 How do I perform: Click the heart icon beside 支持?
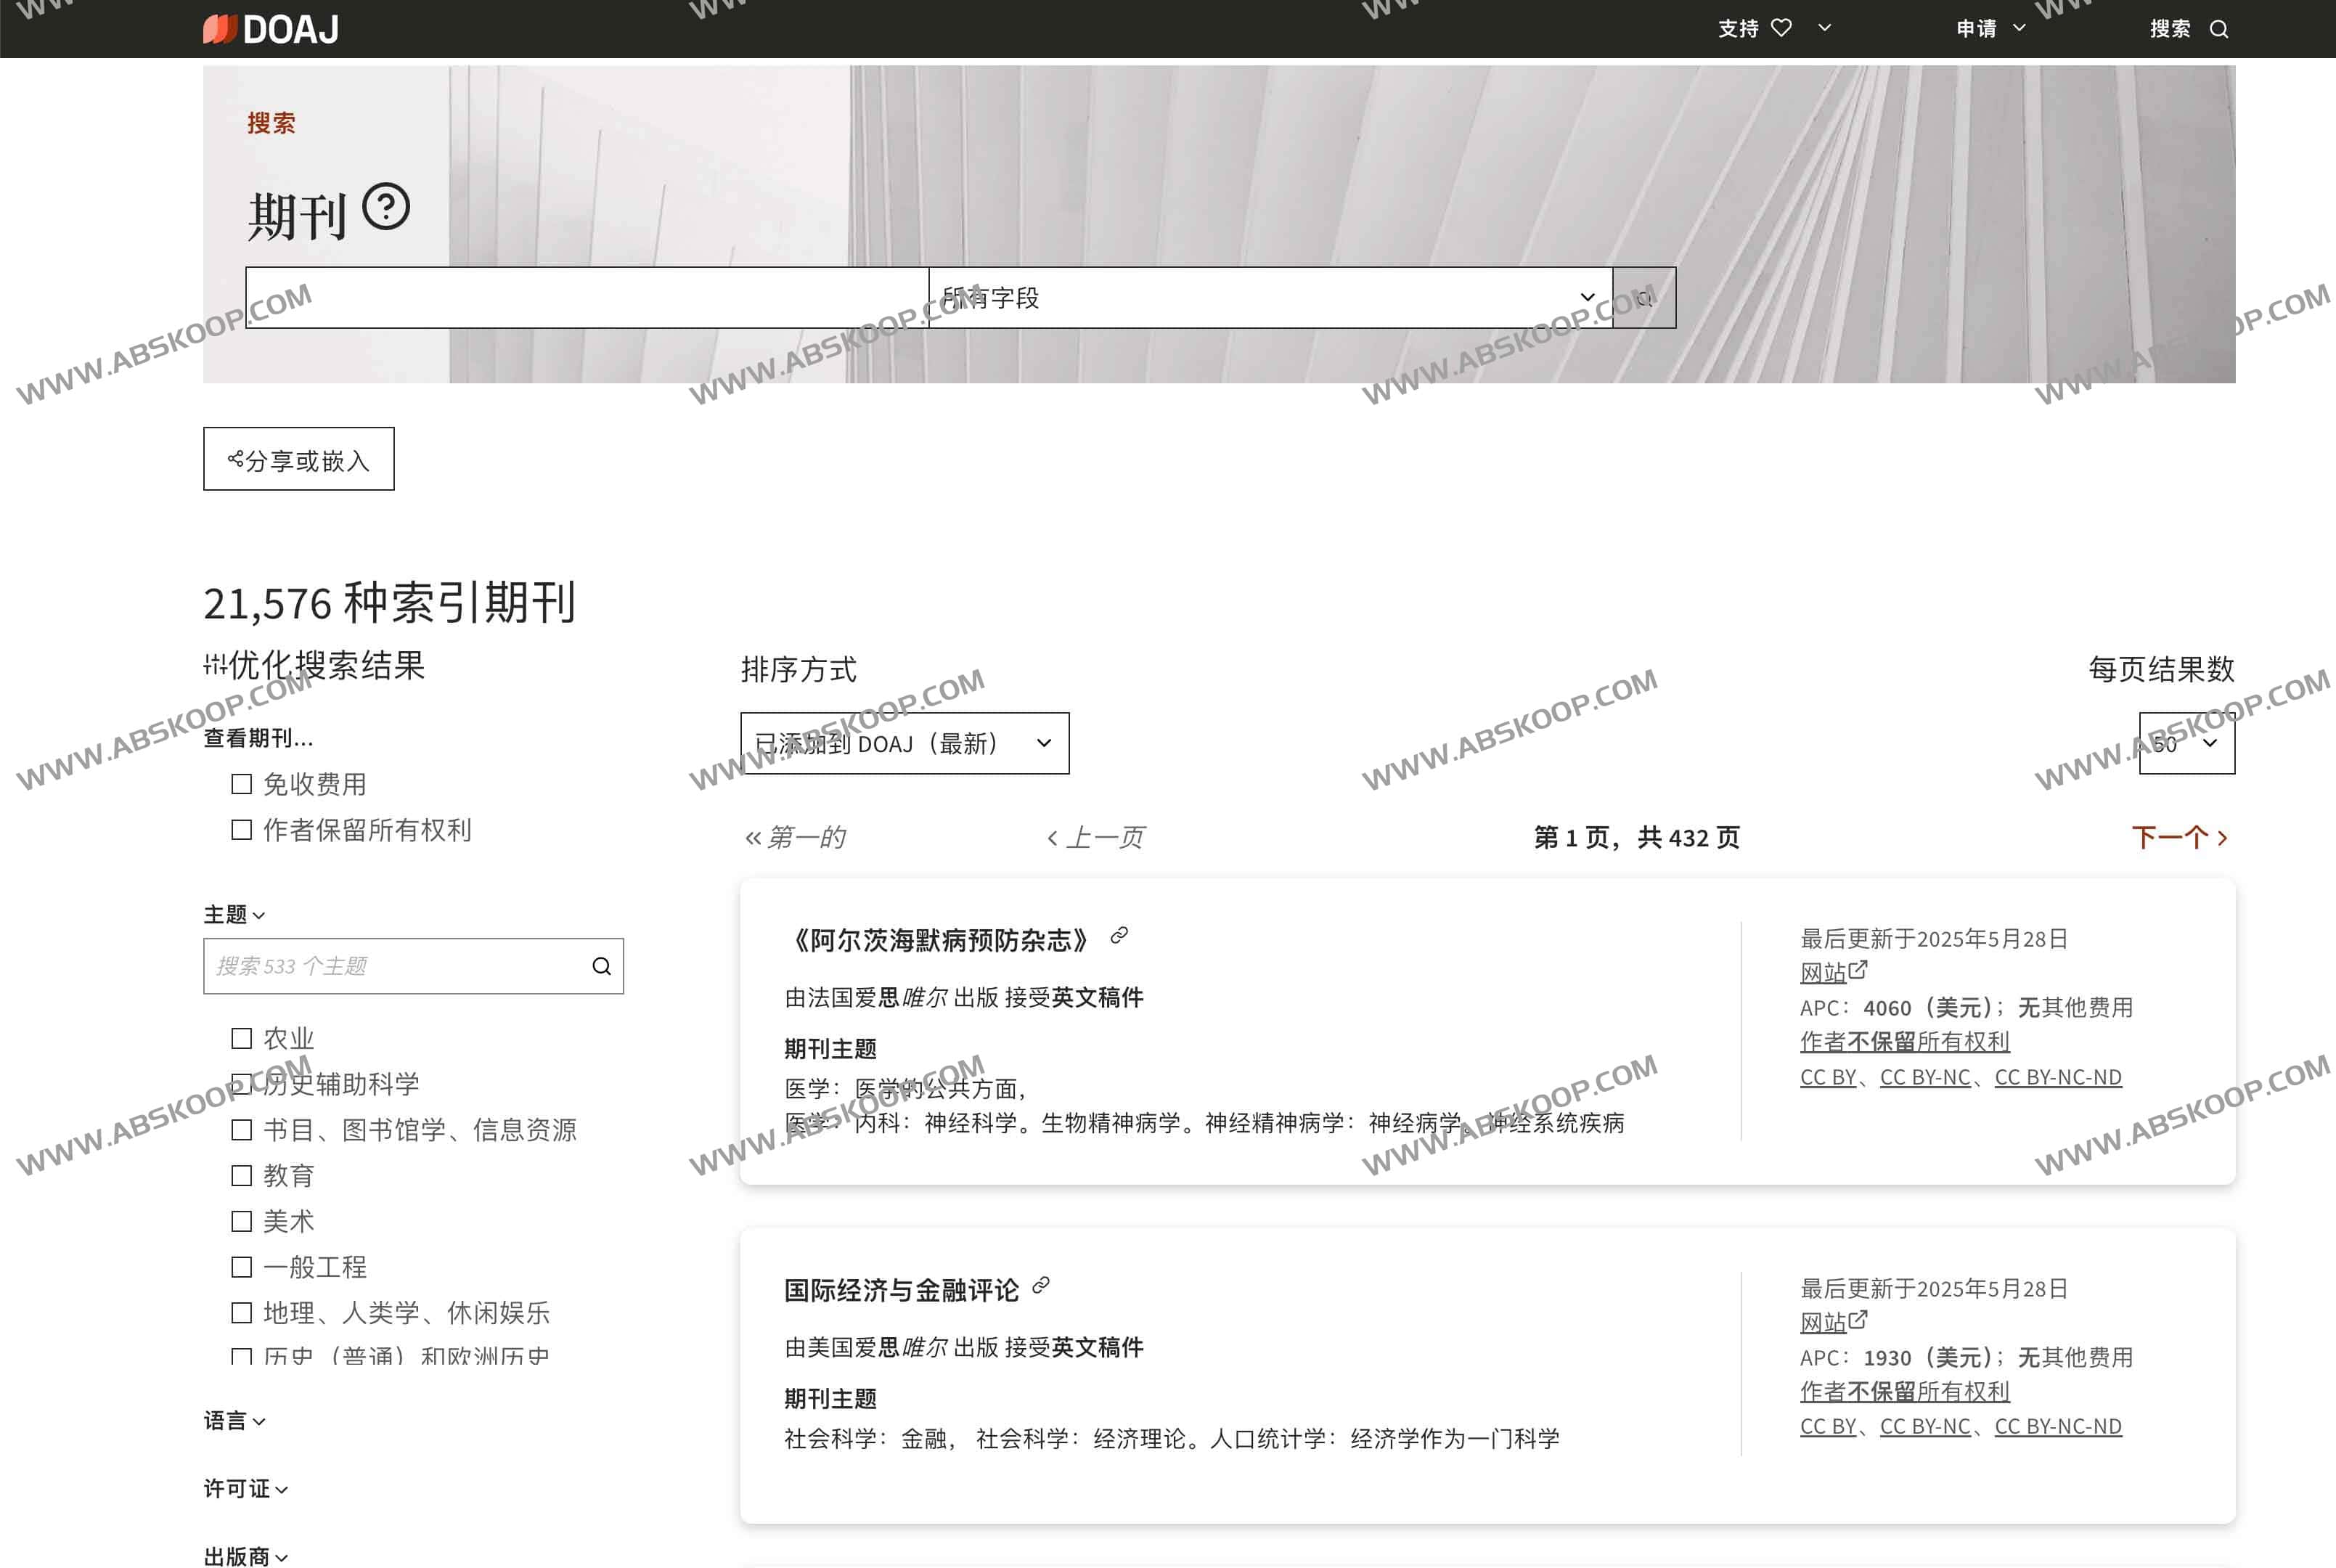tap(1783, 28)
